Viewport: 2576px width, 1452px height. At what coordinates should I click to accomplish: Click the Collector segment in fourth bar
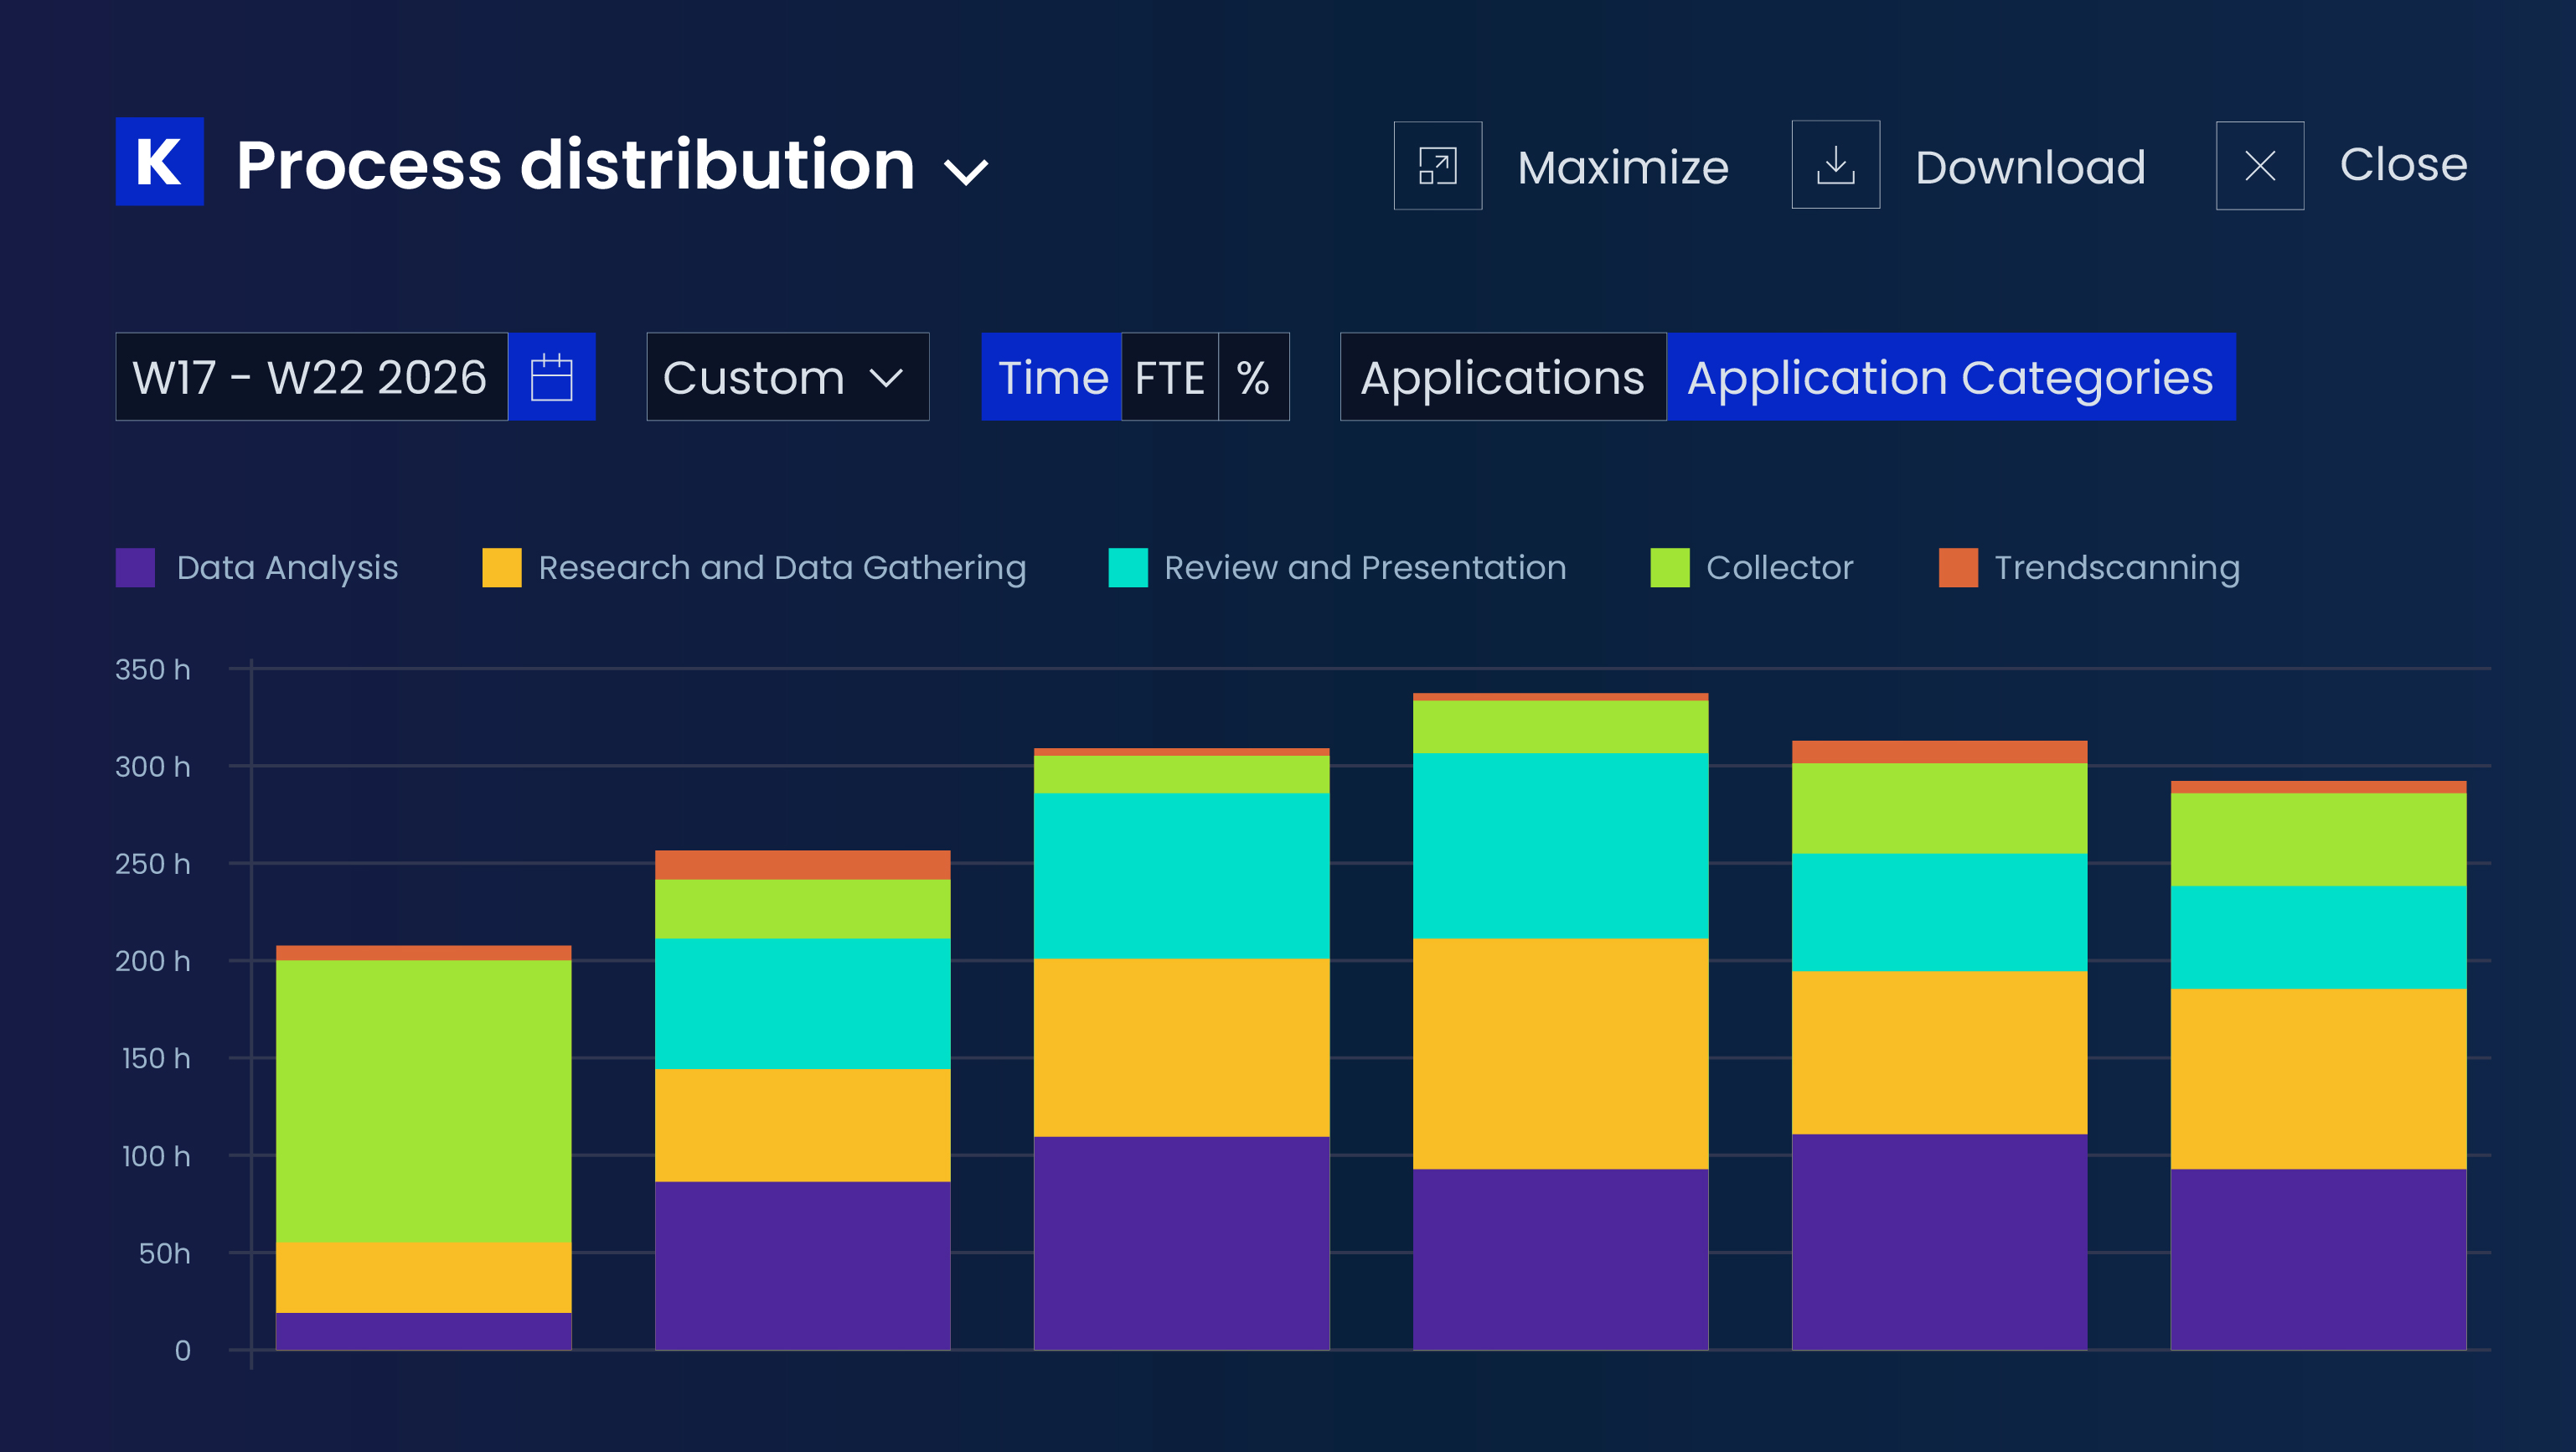1560,727
